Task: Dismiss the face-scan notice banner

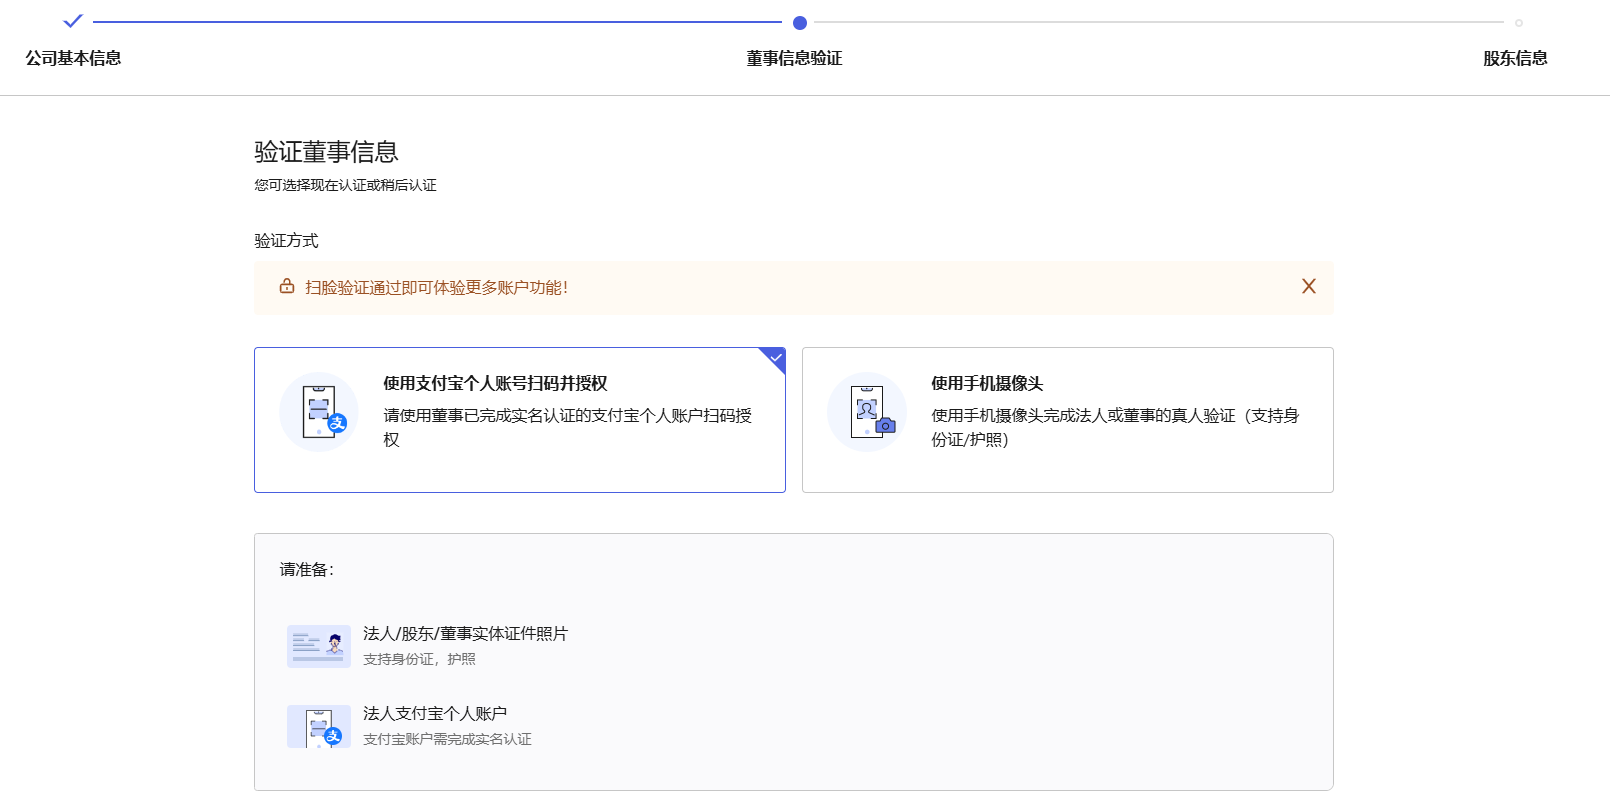Action: [1308, 287]
